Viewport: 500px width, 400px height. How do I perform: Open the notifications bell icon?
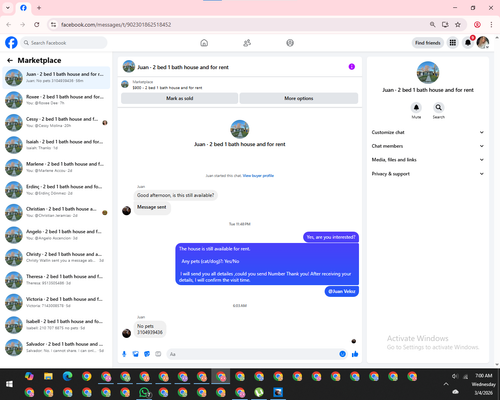(x=468, y=43)
